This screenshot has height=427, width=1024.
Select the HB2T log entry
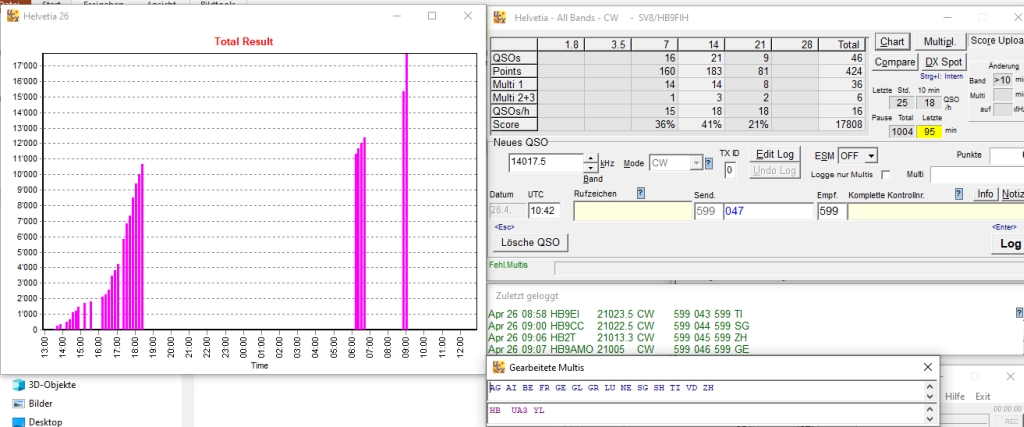point(618,338)
